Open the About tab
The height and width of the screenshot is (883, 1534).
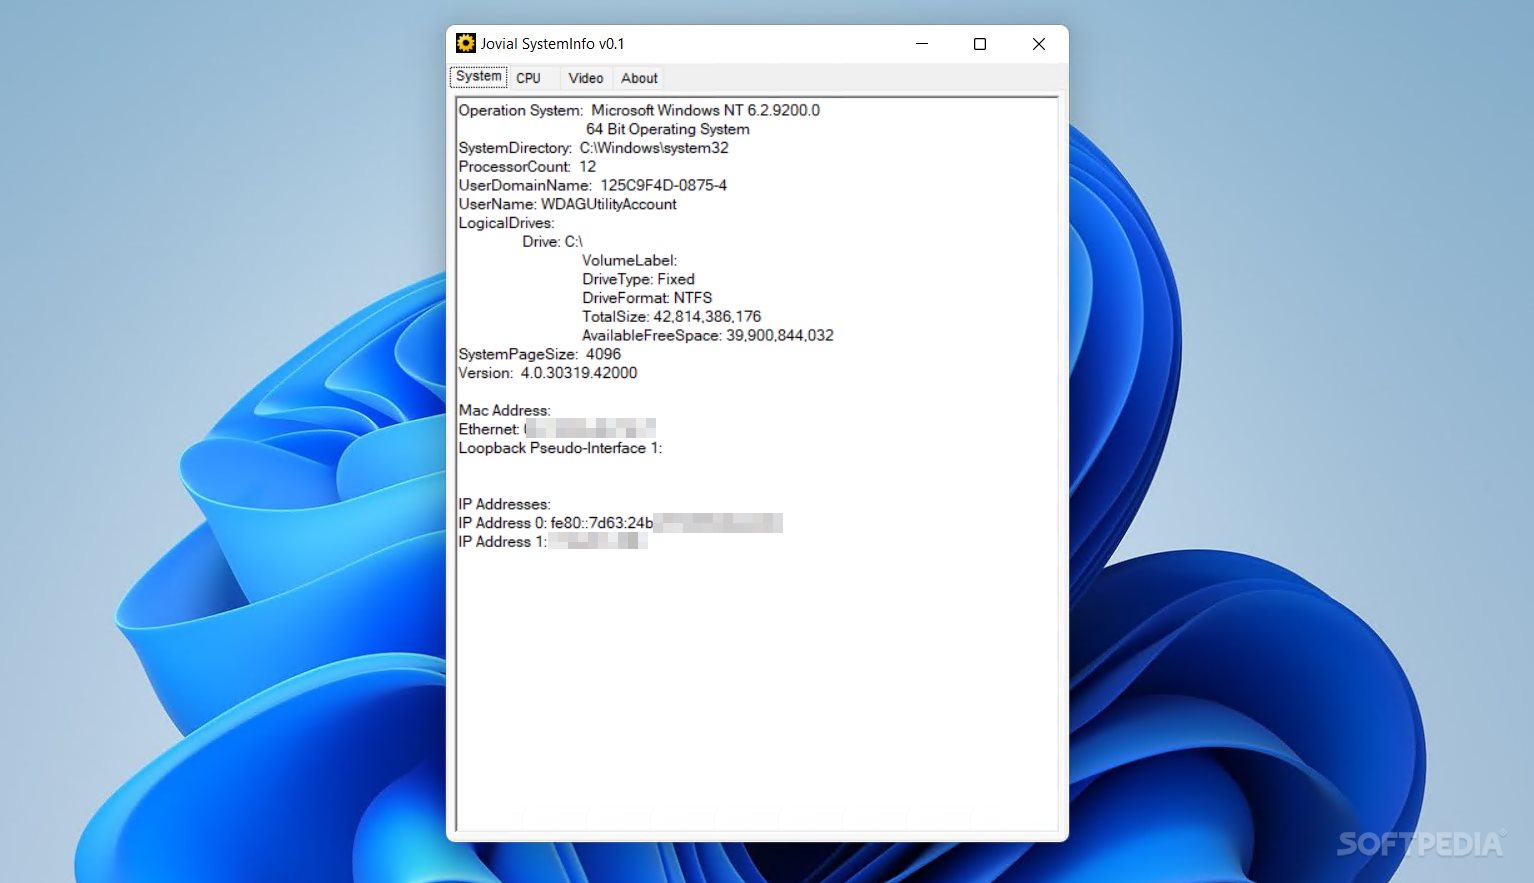pyautogui.click(x=639, y=78)
